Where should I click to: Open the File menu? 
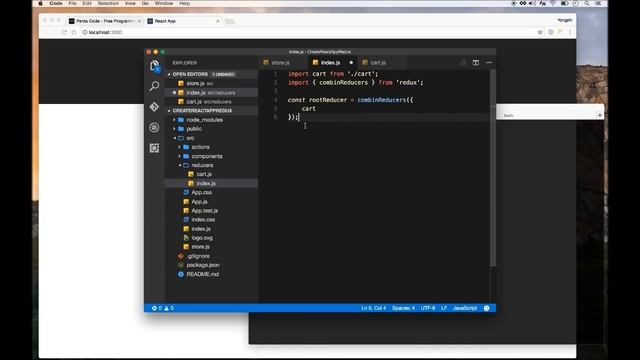pos(72,3)
